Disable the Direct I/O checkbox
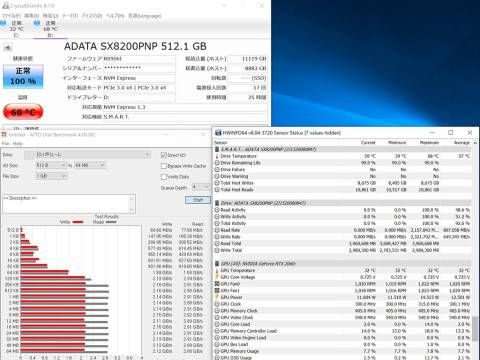This screenshot has width=480, height=360. pos(164,155)
